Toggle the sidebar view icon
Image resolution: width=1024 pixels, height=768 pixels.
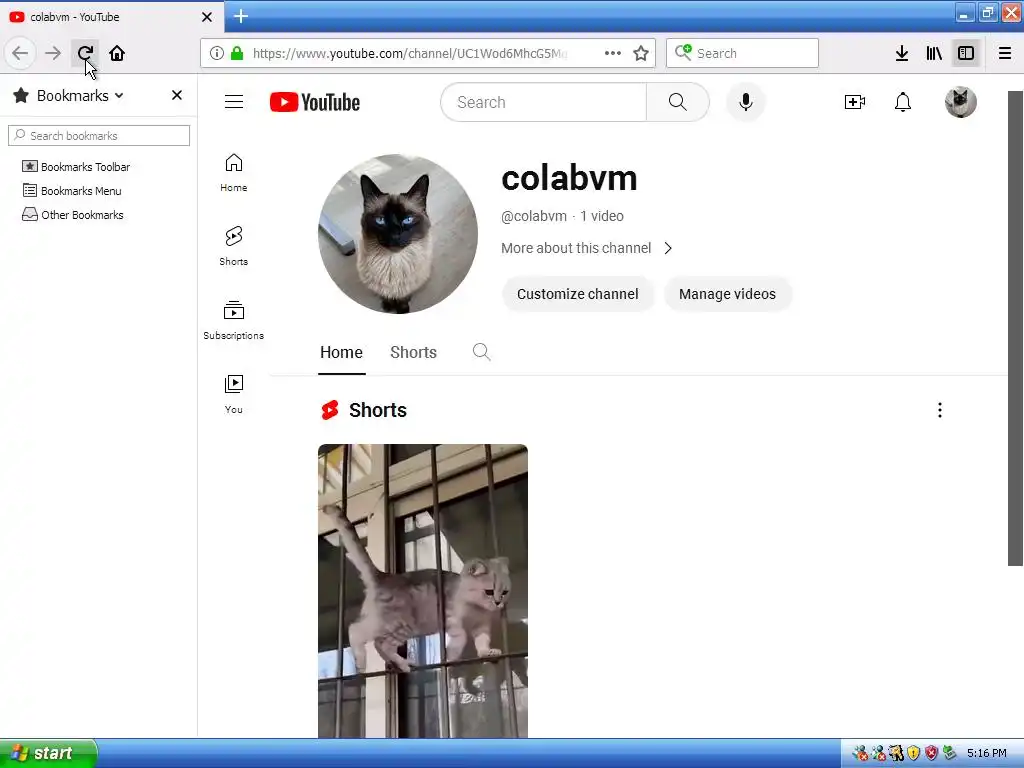(966, 53)
